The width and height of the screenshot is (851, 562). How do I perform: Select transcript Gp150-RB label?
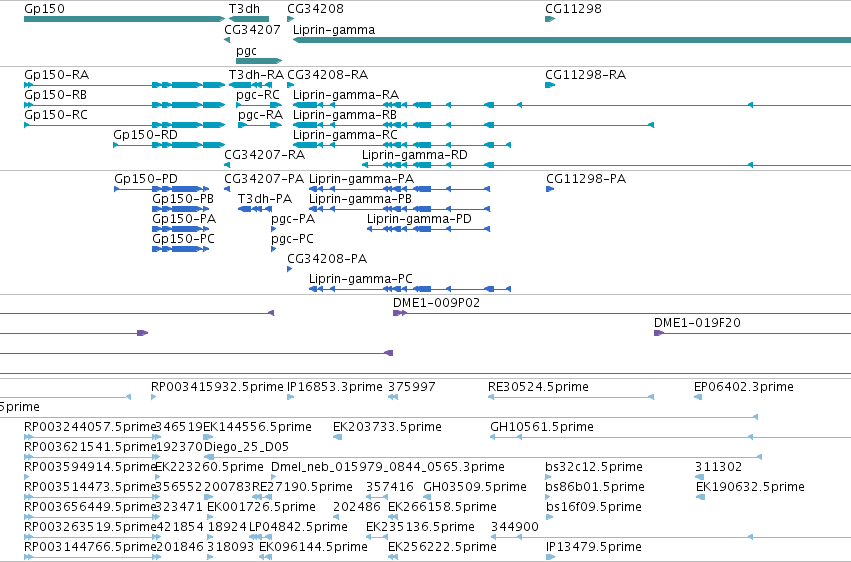(x=55, y=94)
